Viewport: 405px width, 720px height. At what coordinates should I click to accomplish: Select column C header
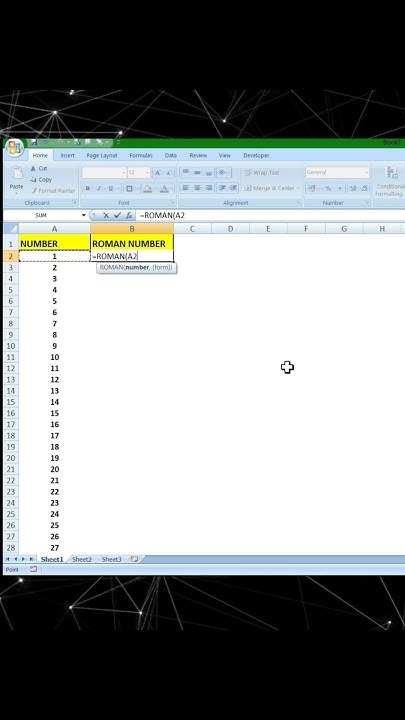(x=192, y=228)
